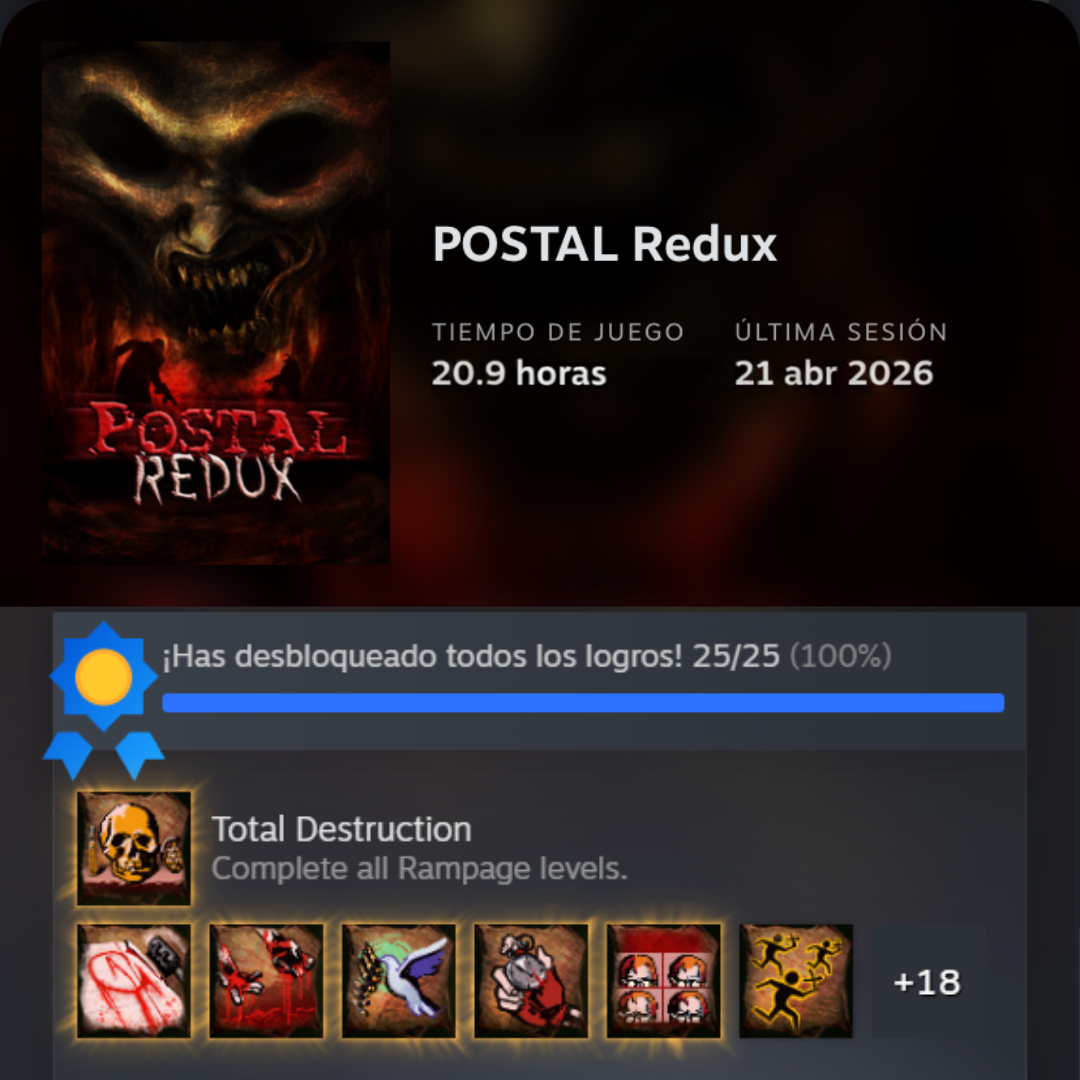This screenshot has height=1080, width=1080.
Task: Click the TIEMPO DE JUEGO label
Action: (x=558, y=332)
